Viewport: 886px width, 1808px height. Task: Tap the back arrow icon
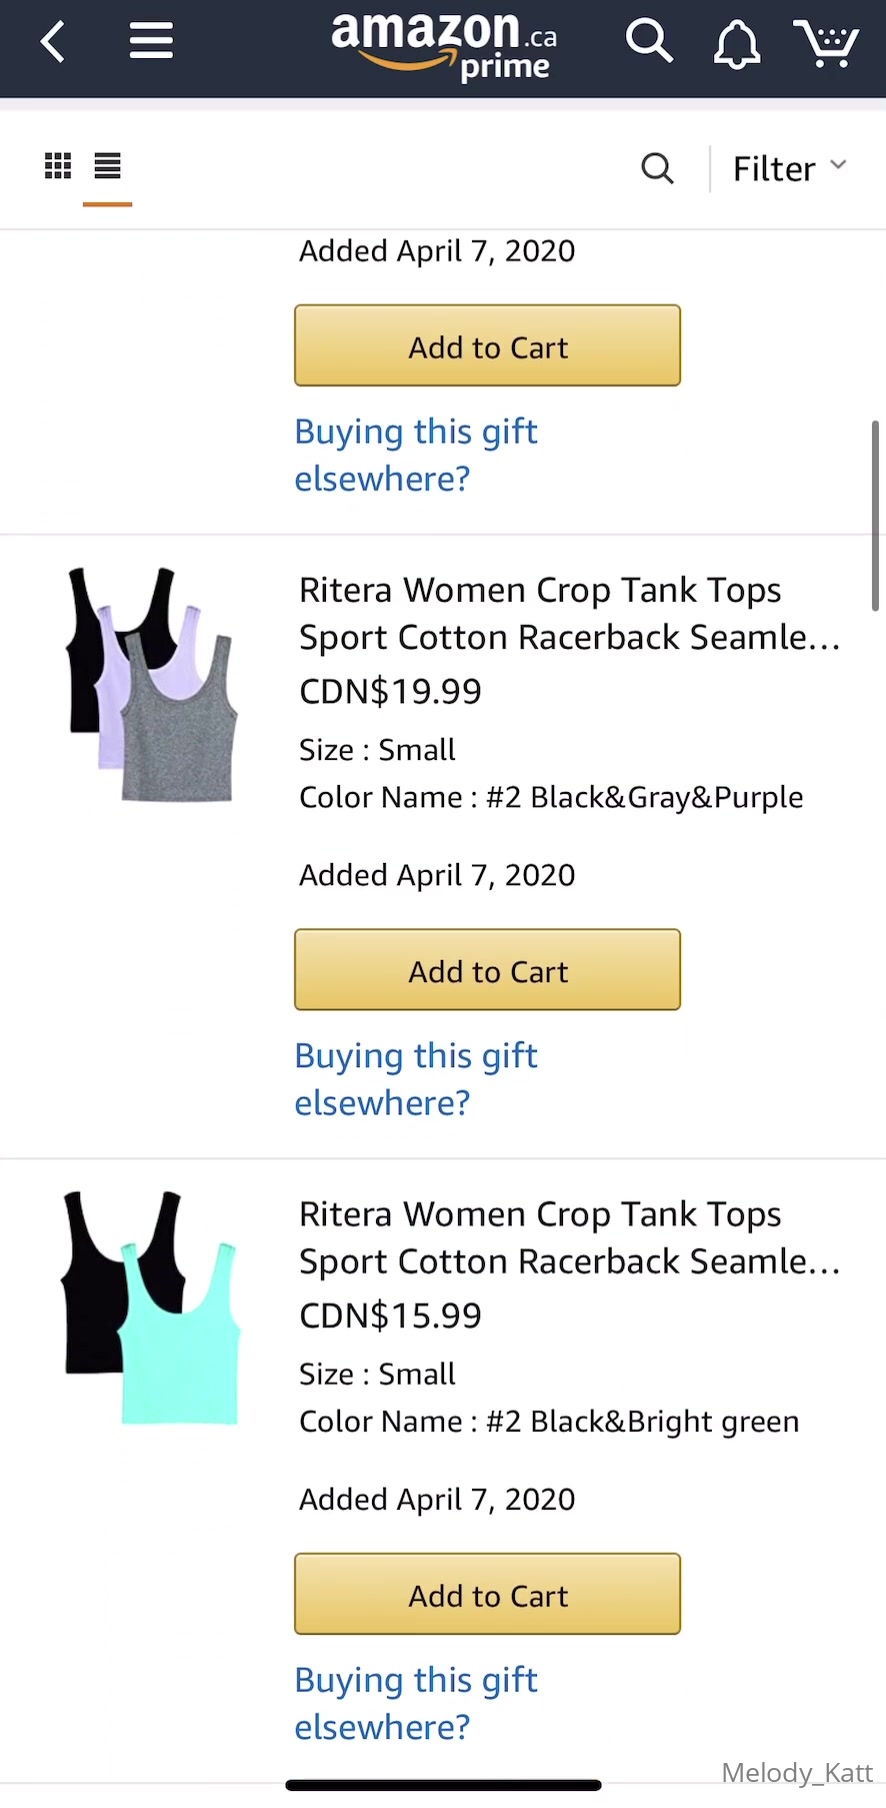[x=54, y=43]
